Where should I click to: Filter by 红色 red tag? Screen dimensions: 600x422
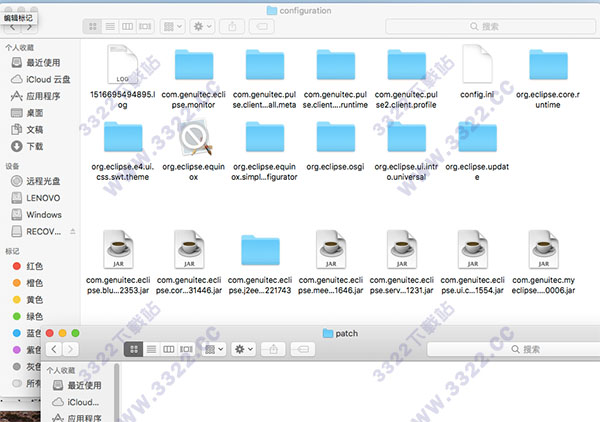click(28, 266)
